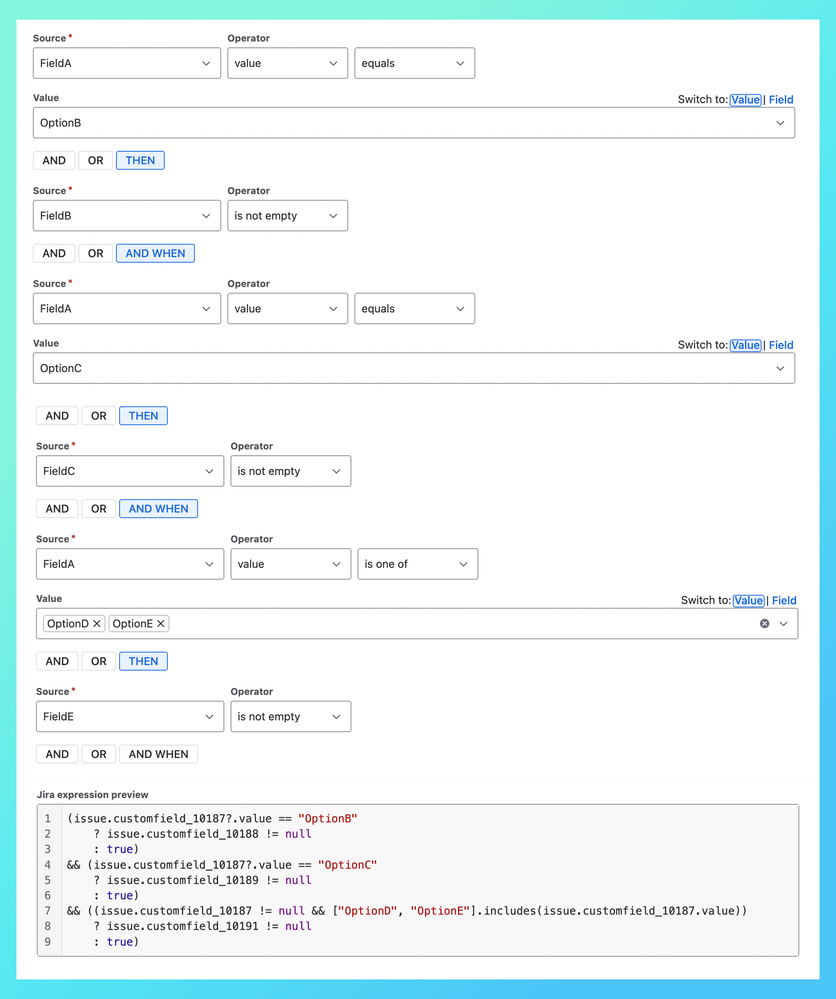The image size is (836, 999).
Task: Click the AND button below the FieldE row
Action: 57,754
